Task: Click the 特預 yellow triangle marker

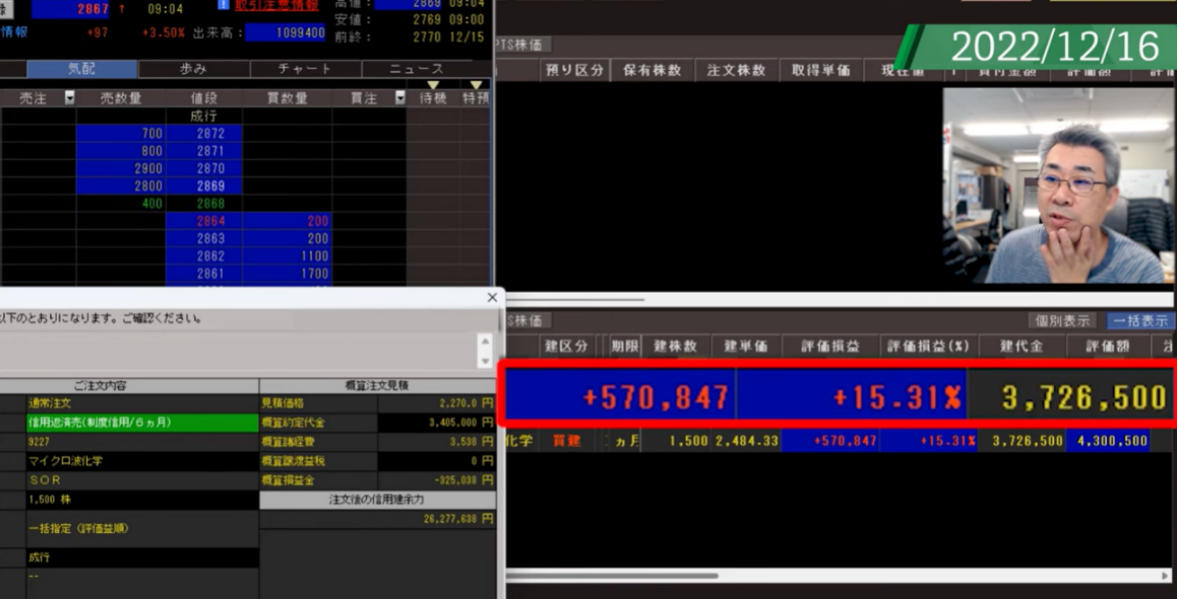Action: click(476, 85)
